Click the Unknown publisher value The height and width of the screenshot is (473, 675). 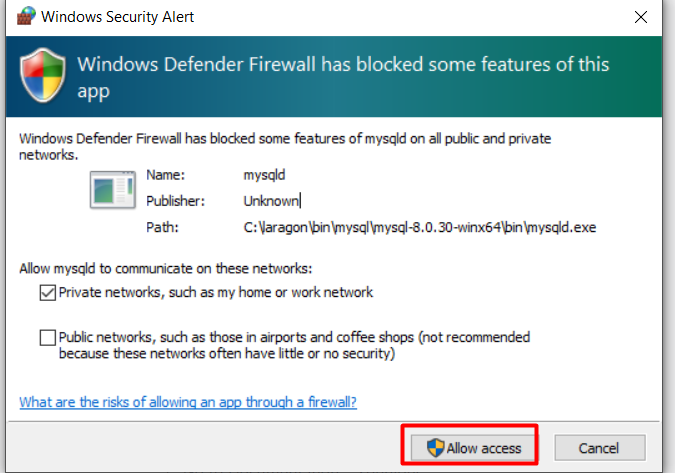pos(271,201)
